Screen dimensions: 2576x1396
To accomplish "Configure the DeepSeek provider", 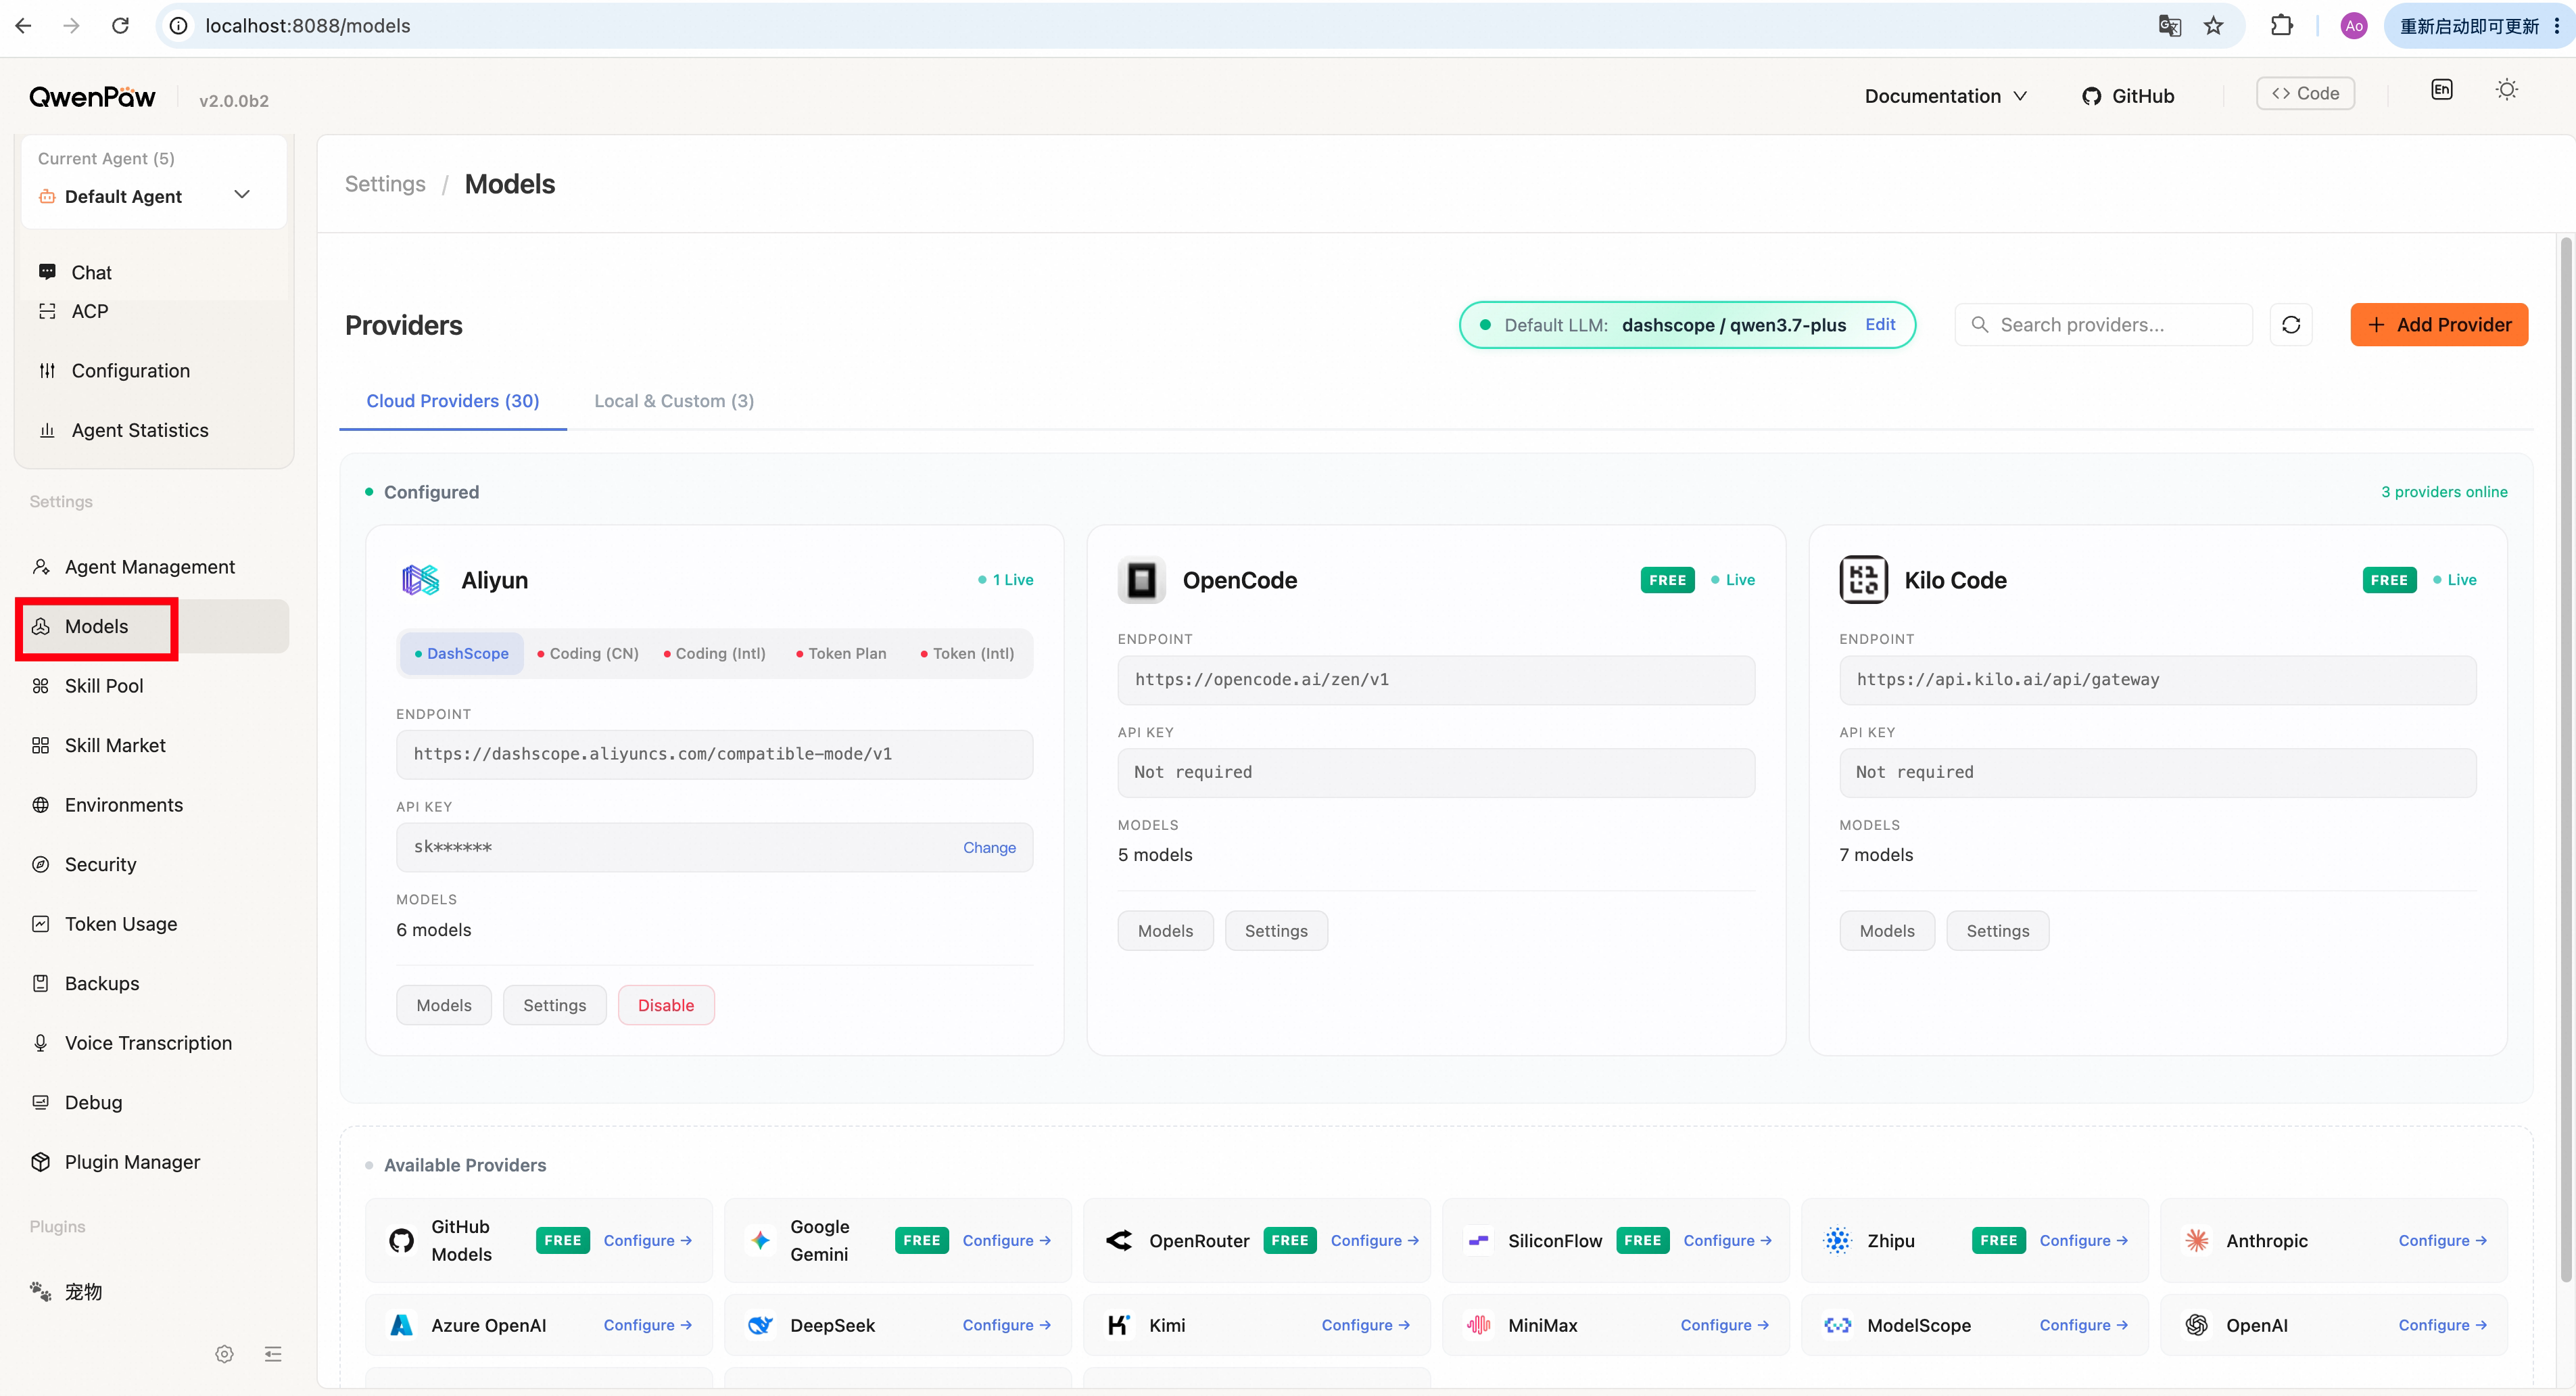I will (x=1006, y=1325).
